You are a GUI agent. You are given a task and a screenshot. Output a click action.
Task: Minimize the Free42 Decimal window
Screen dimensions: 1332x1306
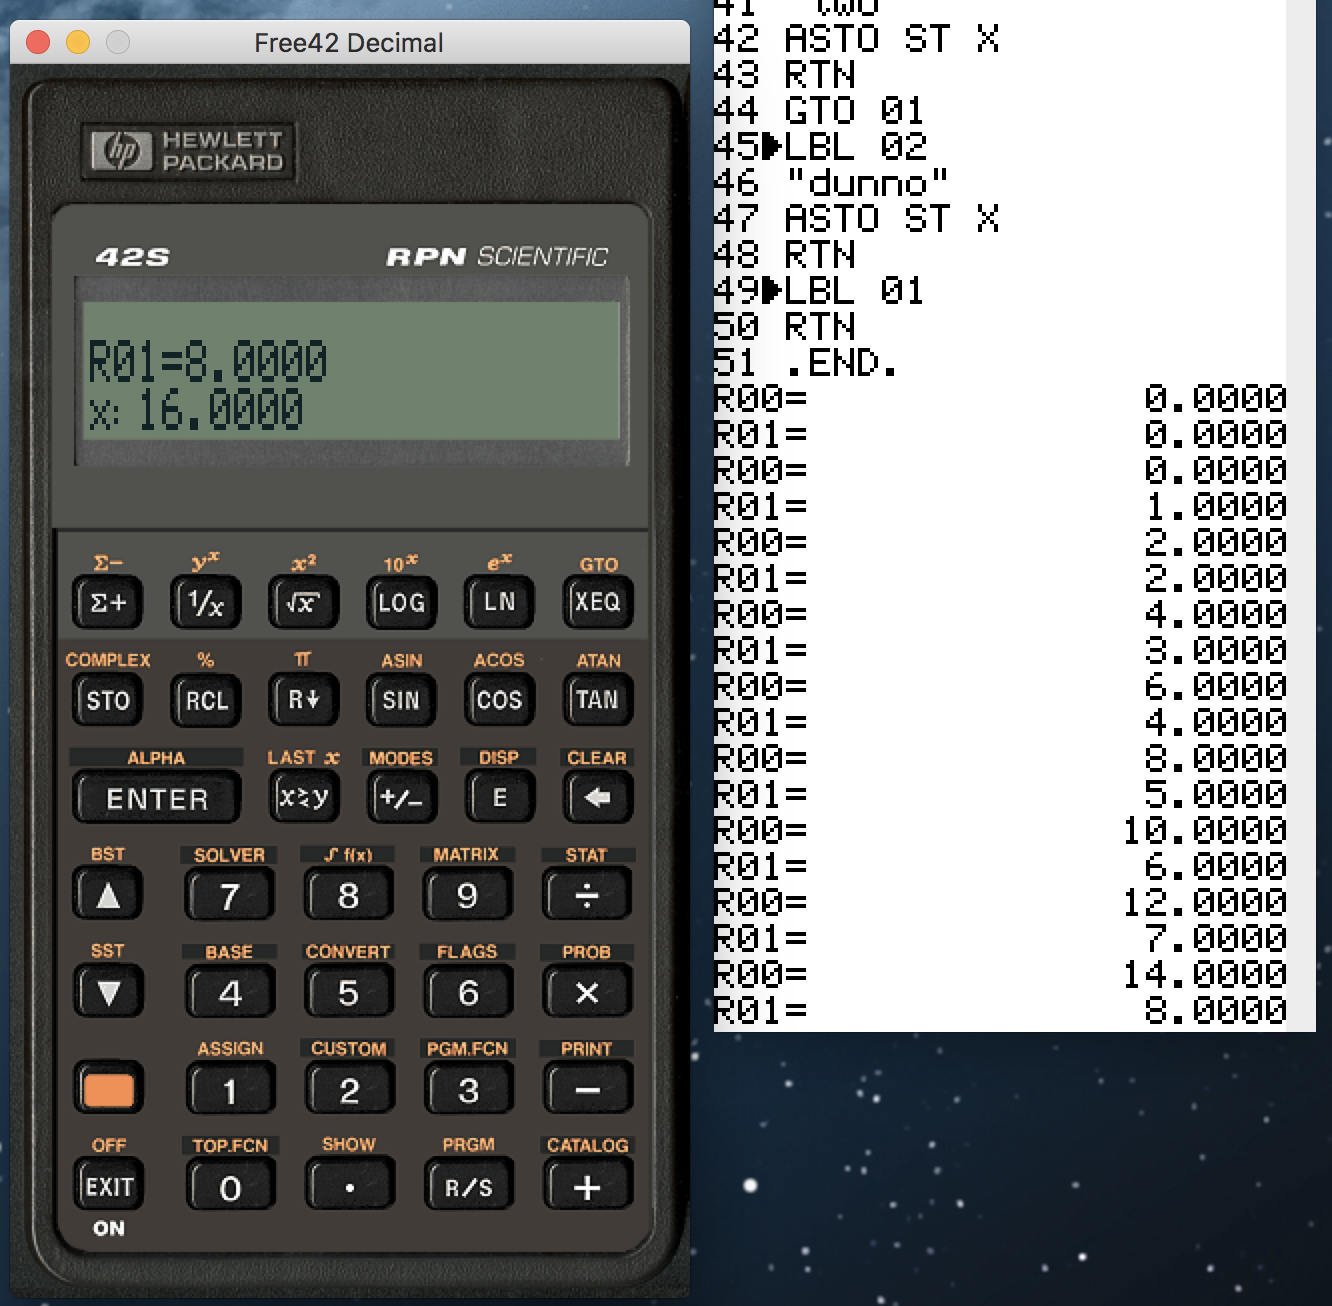click(78, 42)
